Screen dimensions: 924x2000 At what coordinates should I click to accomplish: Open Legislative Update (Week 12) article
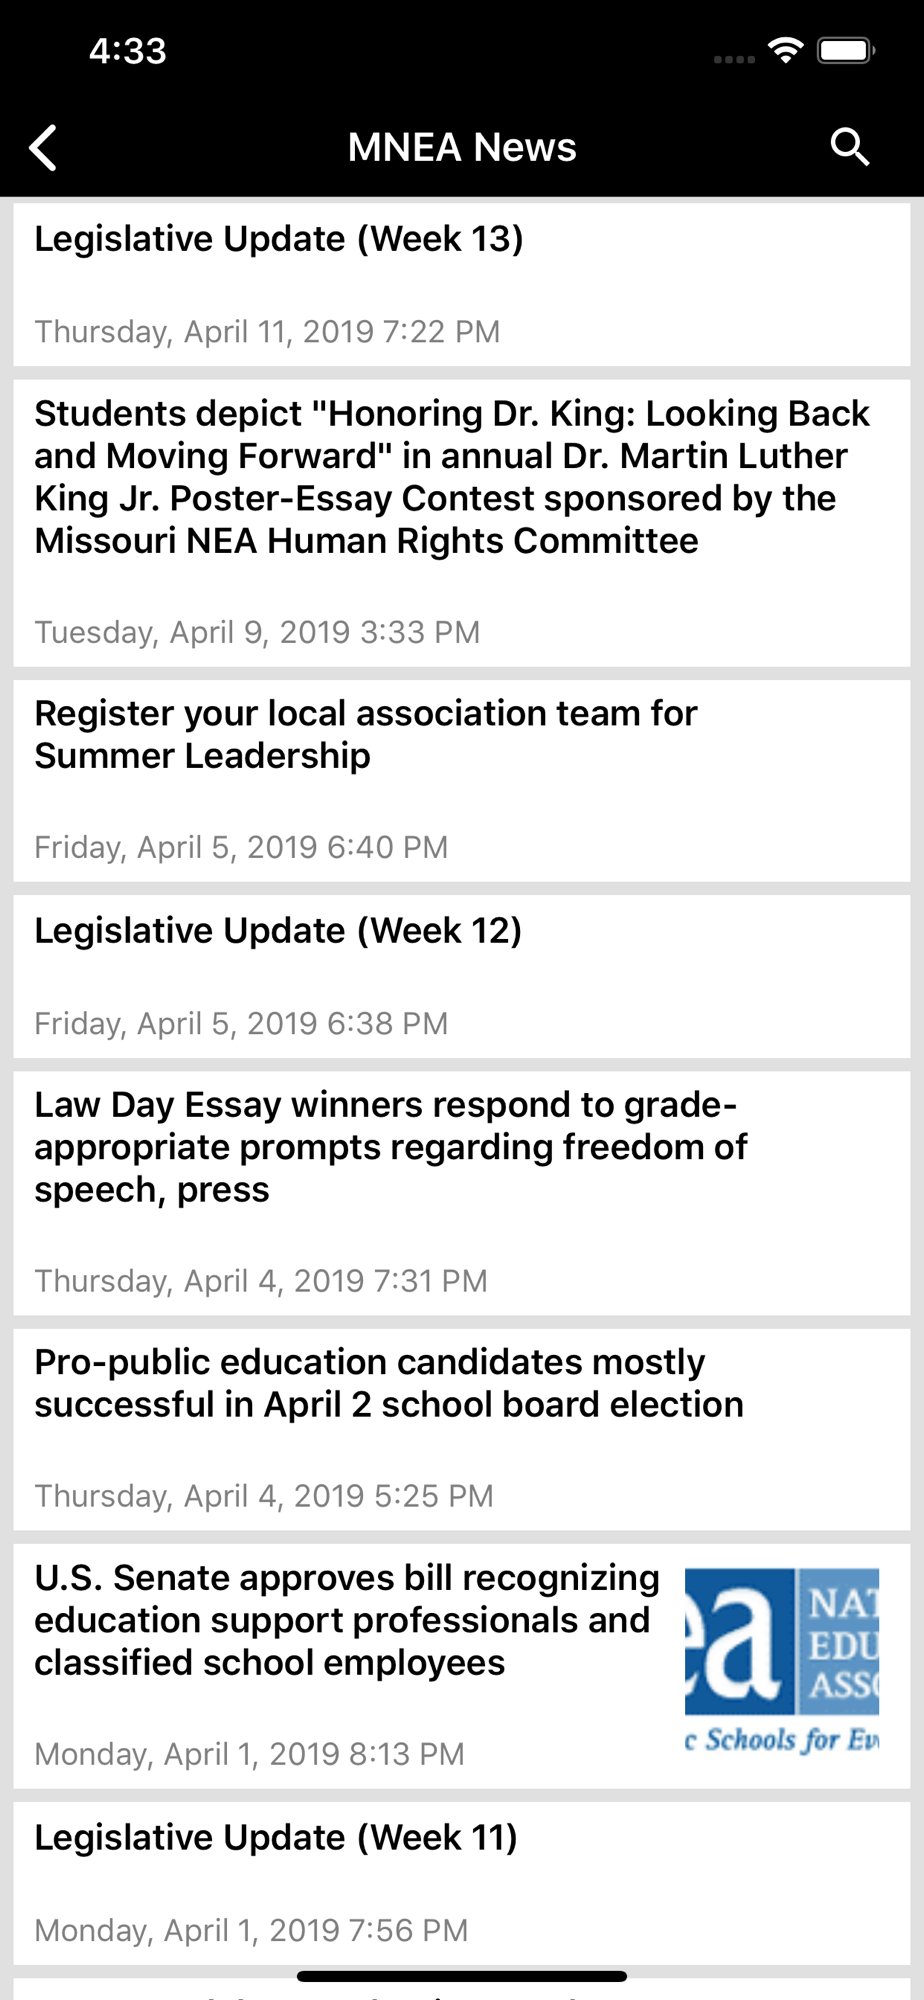click(x=278, y=931)
